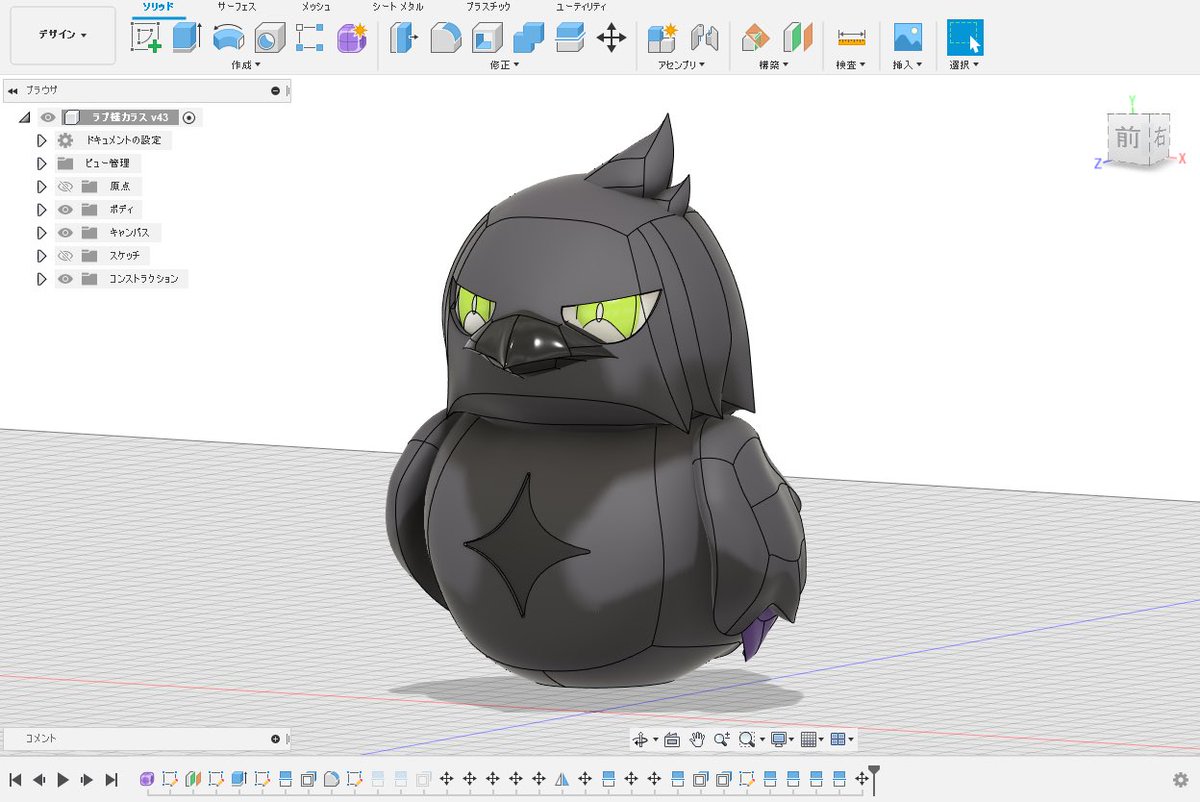This screenshot has height=802, width=1200.
Task: Click the Grid and Snaps icon
Action: tap(809, 739)
